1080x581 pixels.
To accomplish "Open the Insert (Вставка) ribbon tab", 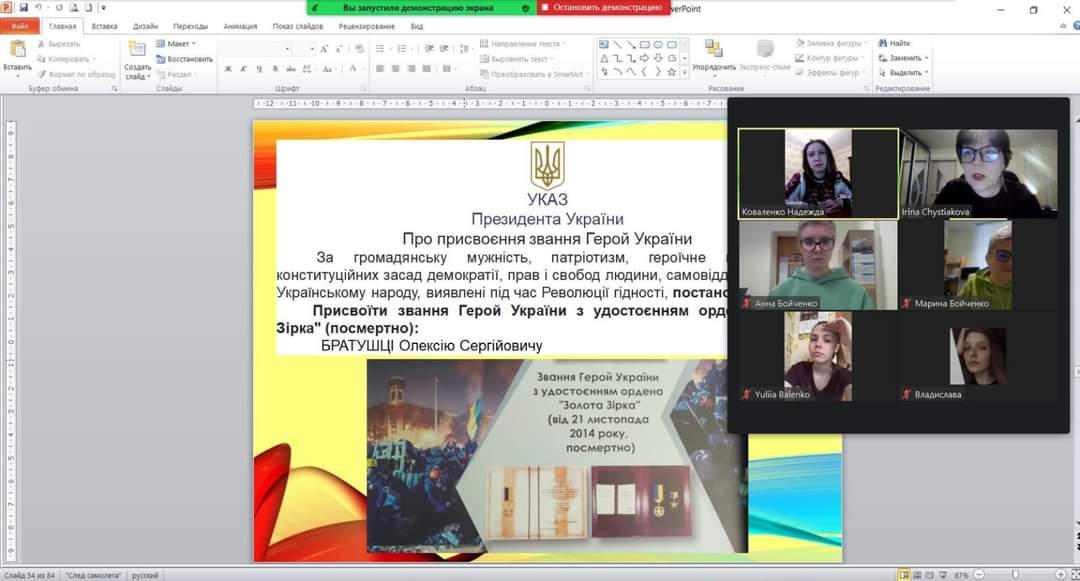I will point(105,26).
